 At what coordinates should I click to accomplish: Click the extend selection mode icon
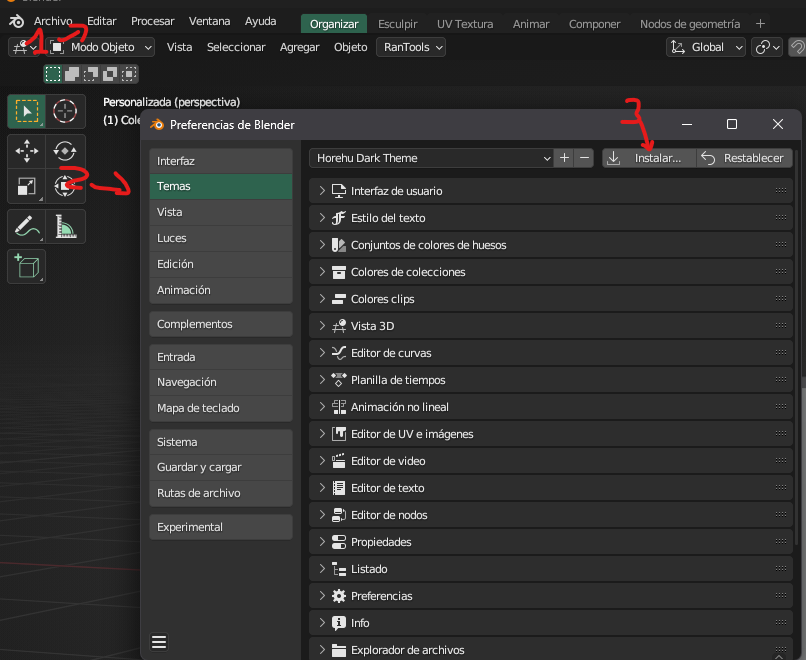pos(72,74)
